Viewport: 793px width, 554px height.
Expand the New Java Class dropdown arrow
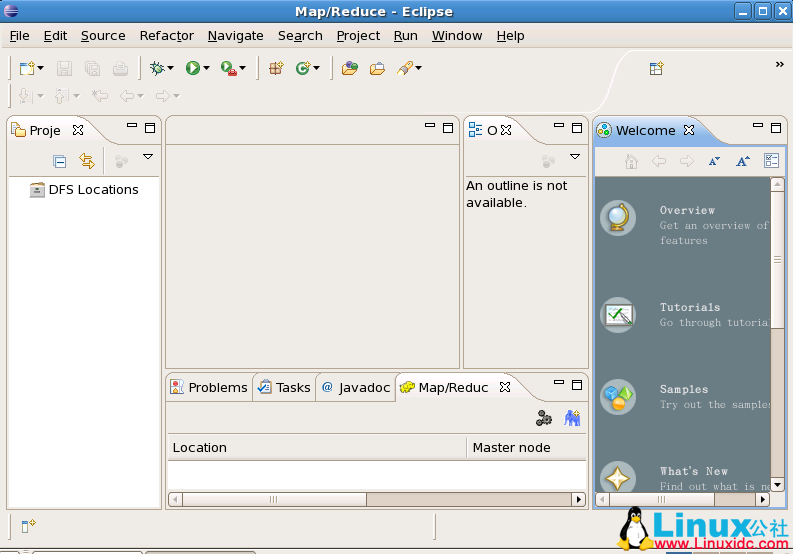coord(317,68)
